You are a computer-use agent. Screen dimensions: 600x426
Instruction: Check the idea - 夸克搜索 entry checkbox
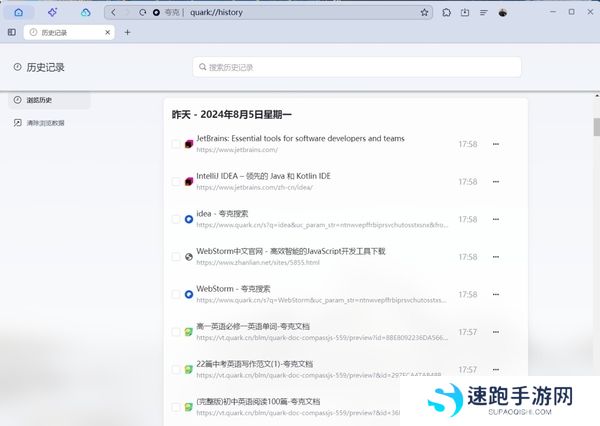[176, 219]
